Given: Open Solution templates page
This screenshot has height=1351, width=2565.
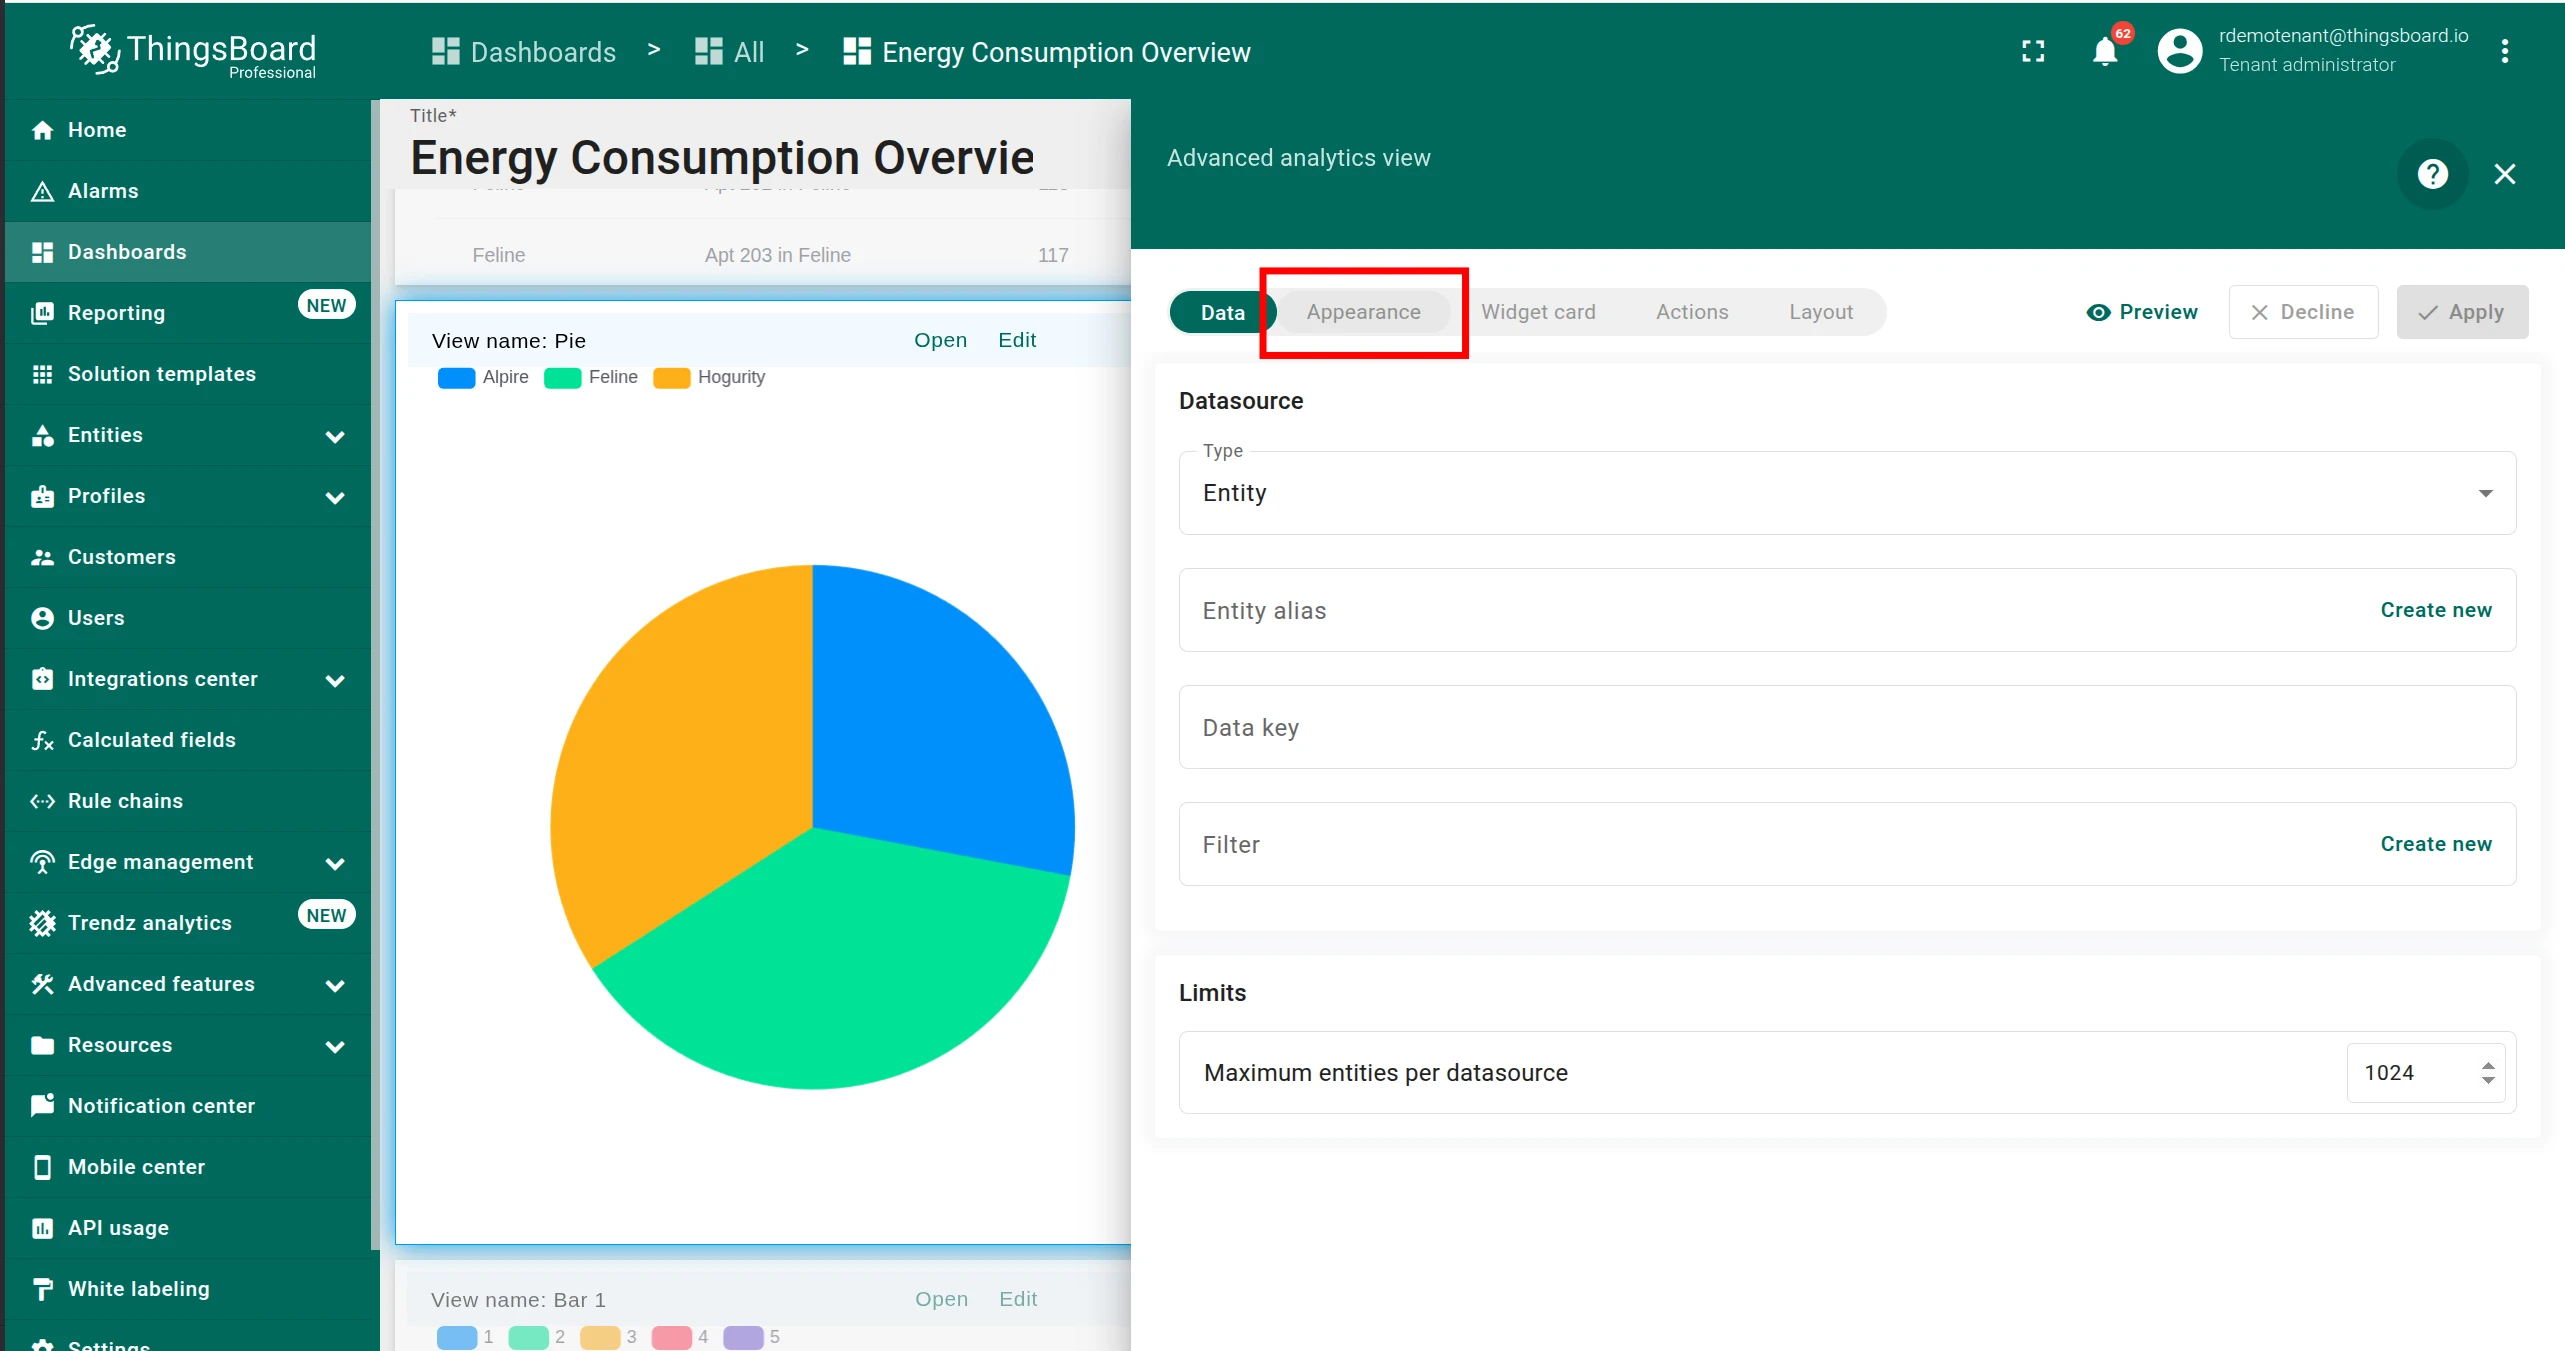Looking at the screenshot, I should pos(187,374).
